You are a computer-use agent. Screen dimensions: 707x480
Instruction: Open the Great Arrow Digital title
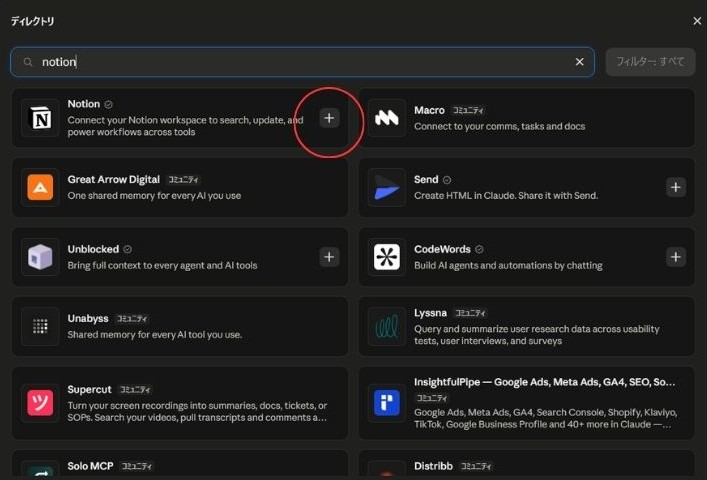(x=114, y=179)
